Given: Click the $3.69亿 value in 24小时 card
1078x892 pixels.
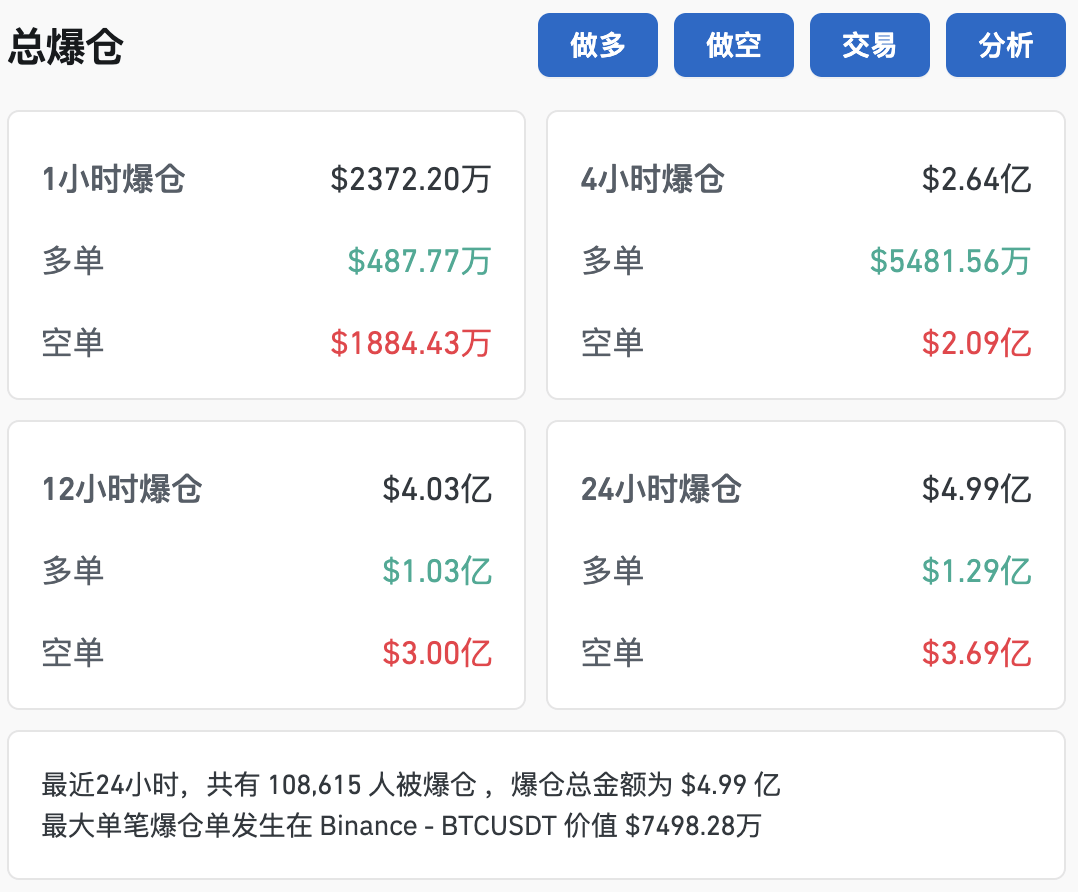Looking at the screenshot, I should coord(977,653).
